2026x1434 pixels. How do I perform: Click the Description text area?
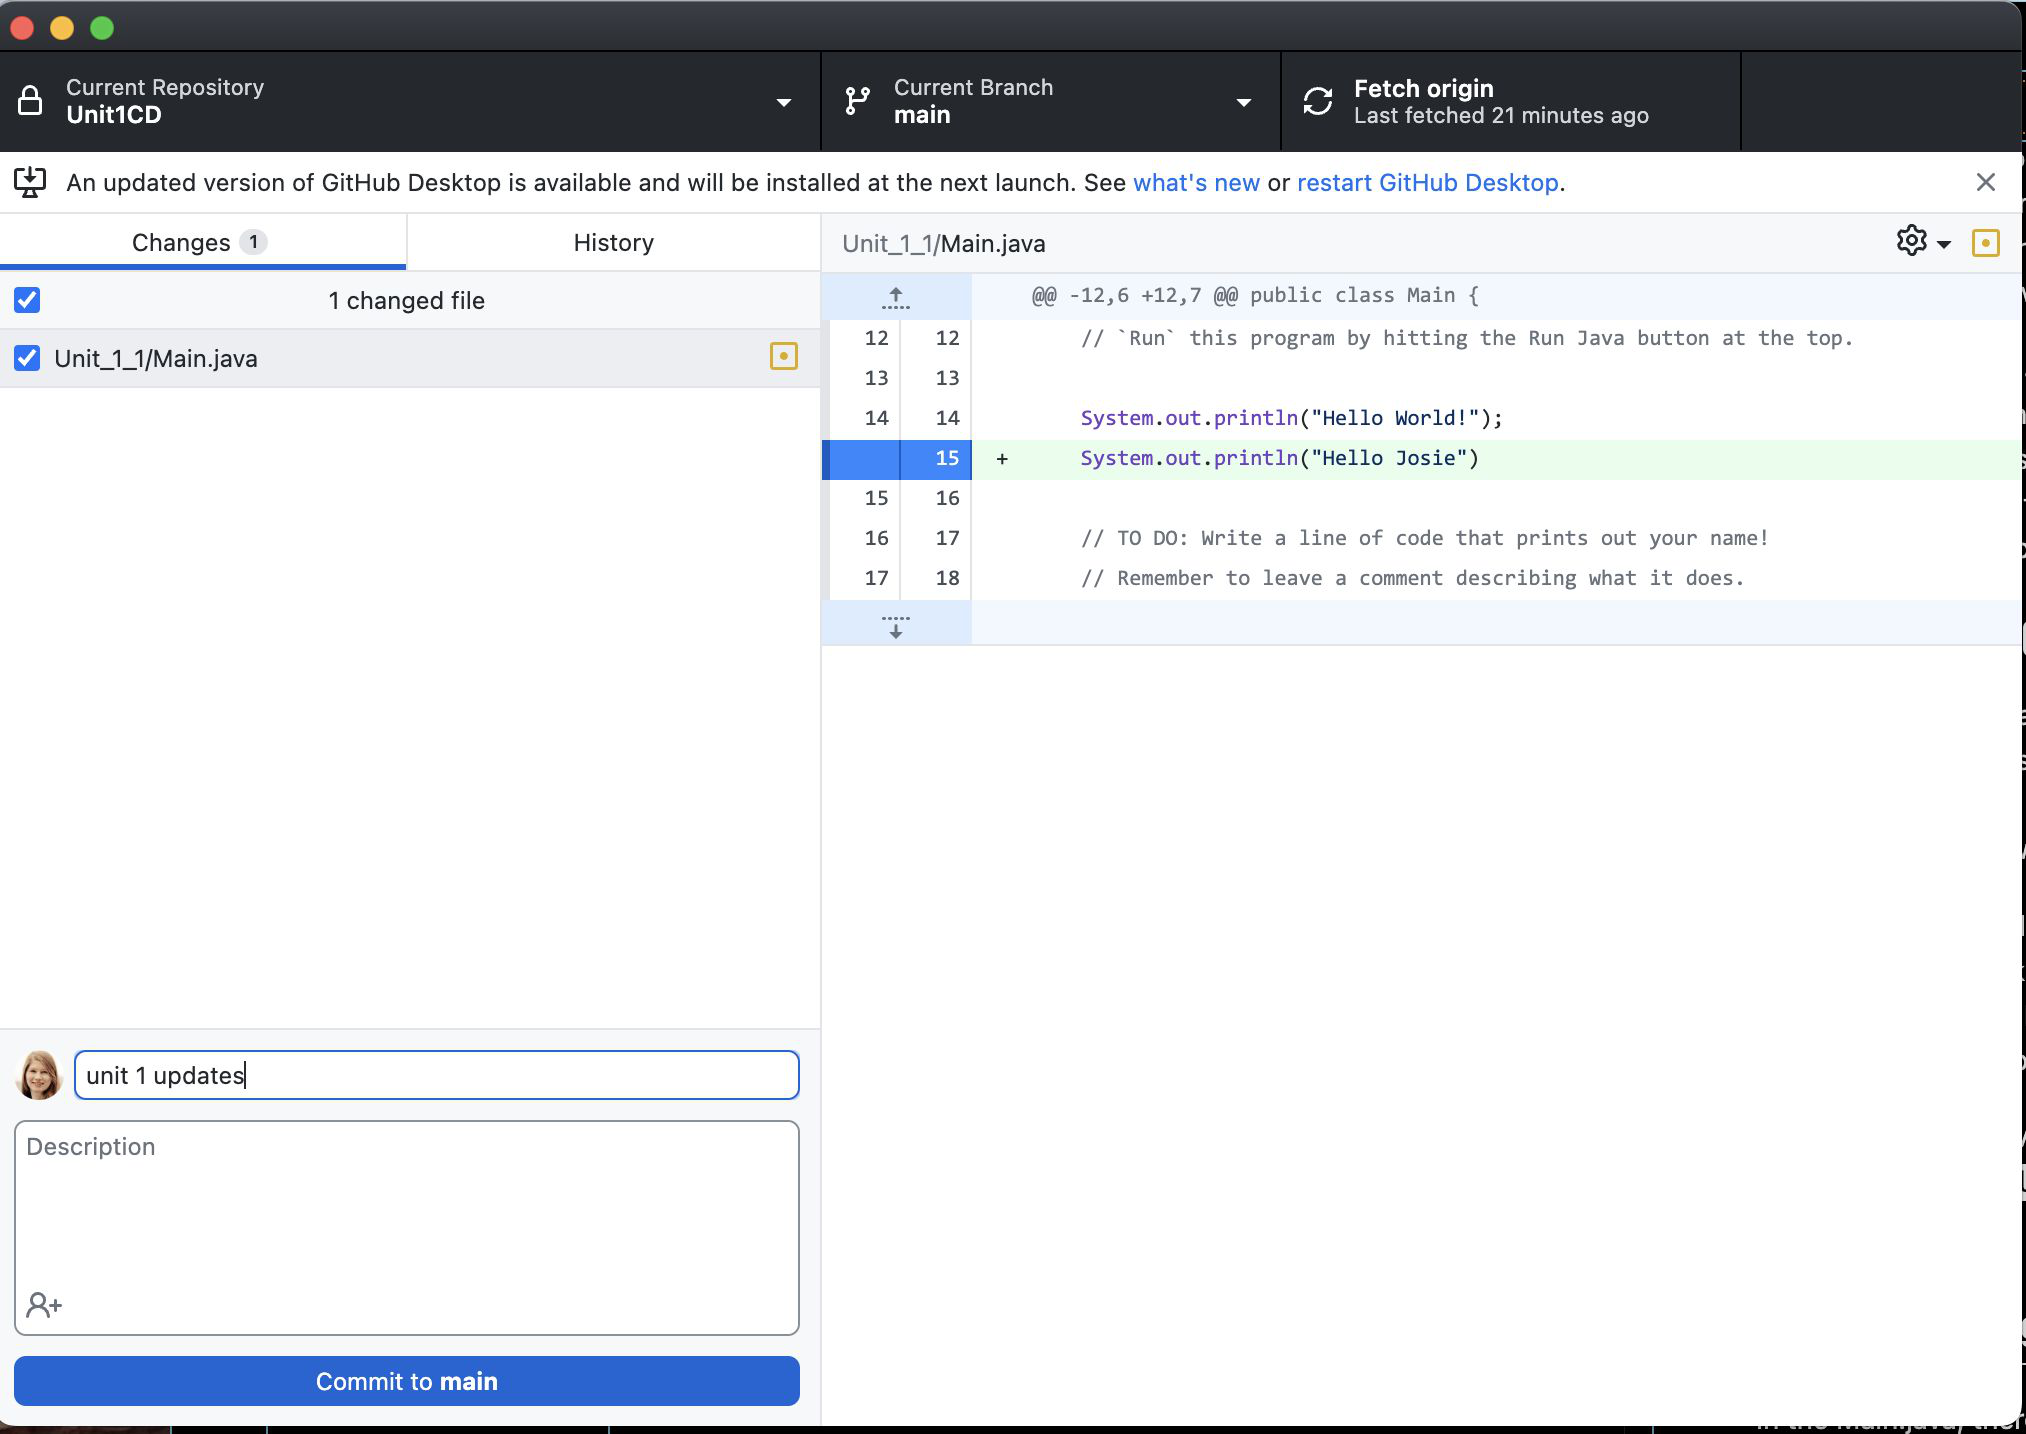coord(406,1210)
